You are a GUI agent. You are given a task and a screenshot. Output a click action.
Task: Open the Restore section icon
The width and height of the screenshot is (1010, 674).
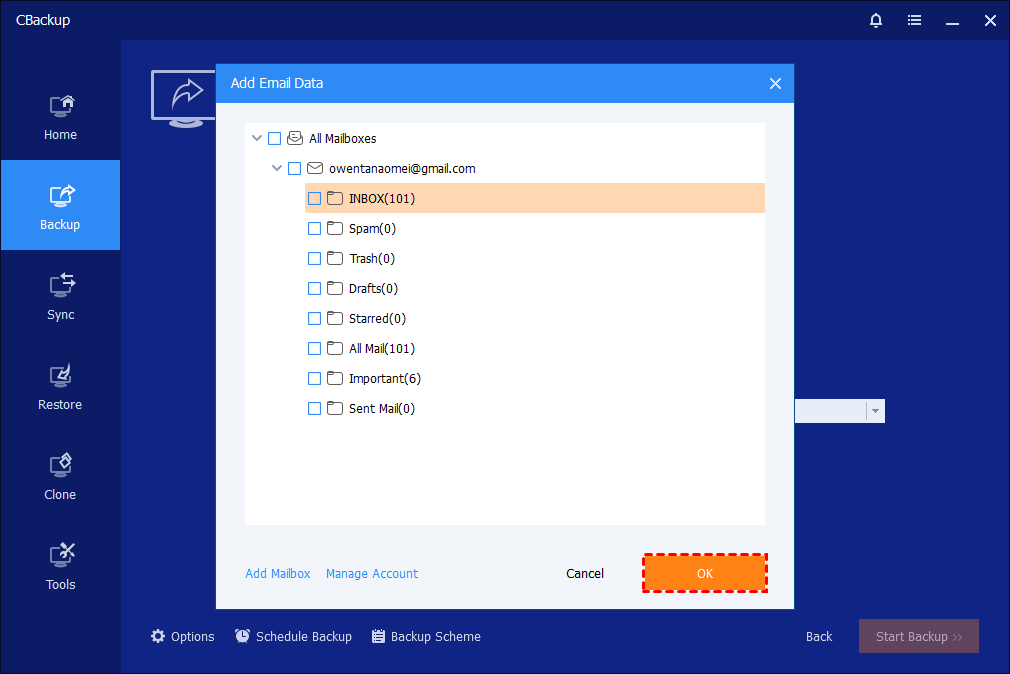pyautogui.click(x=61, y=375)
